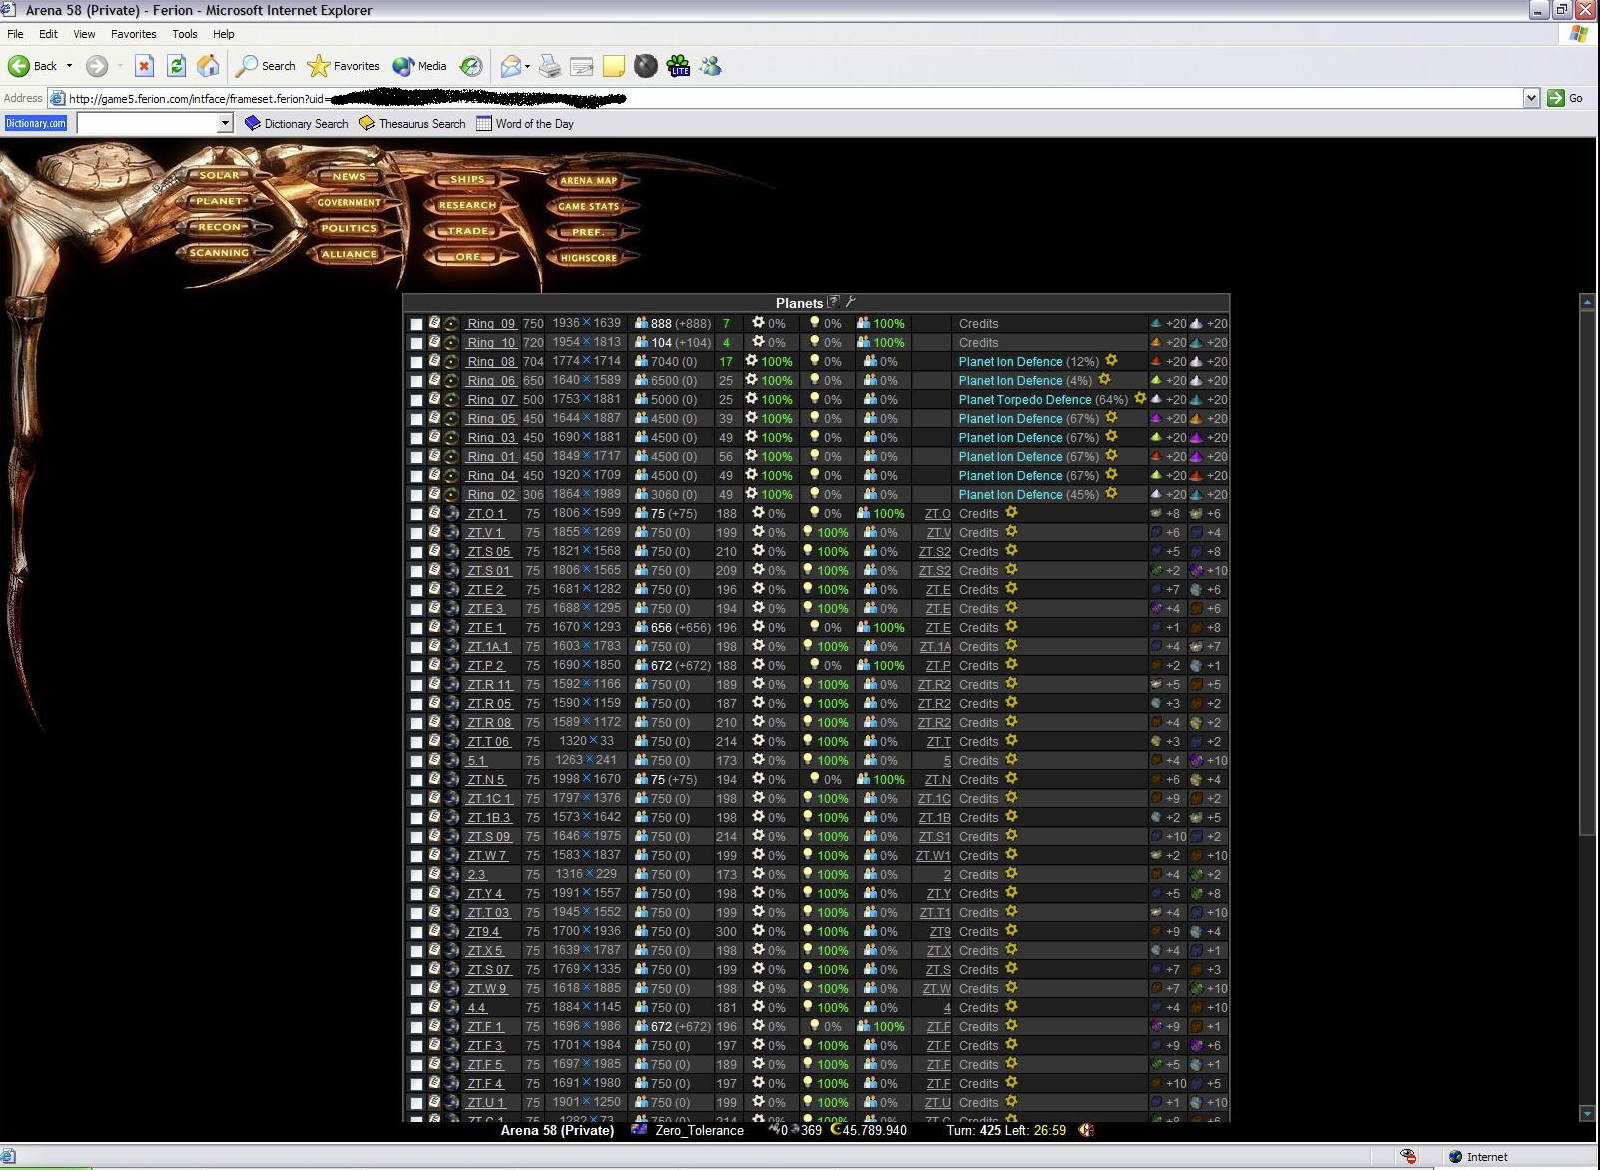Click the Search icon in the IE toolbar
Viewport: 1600px width, 1170px height.
click(x=264, y=66)
